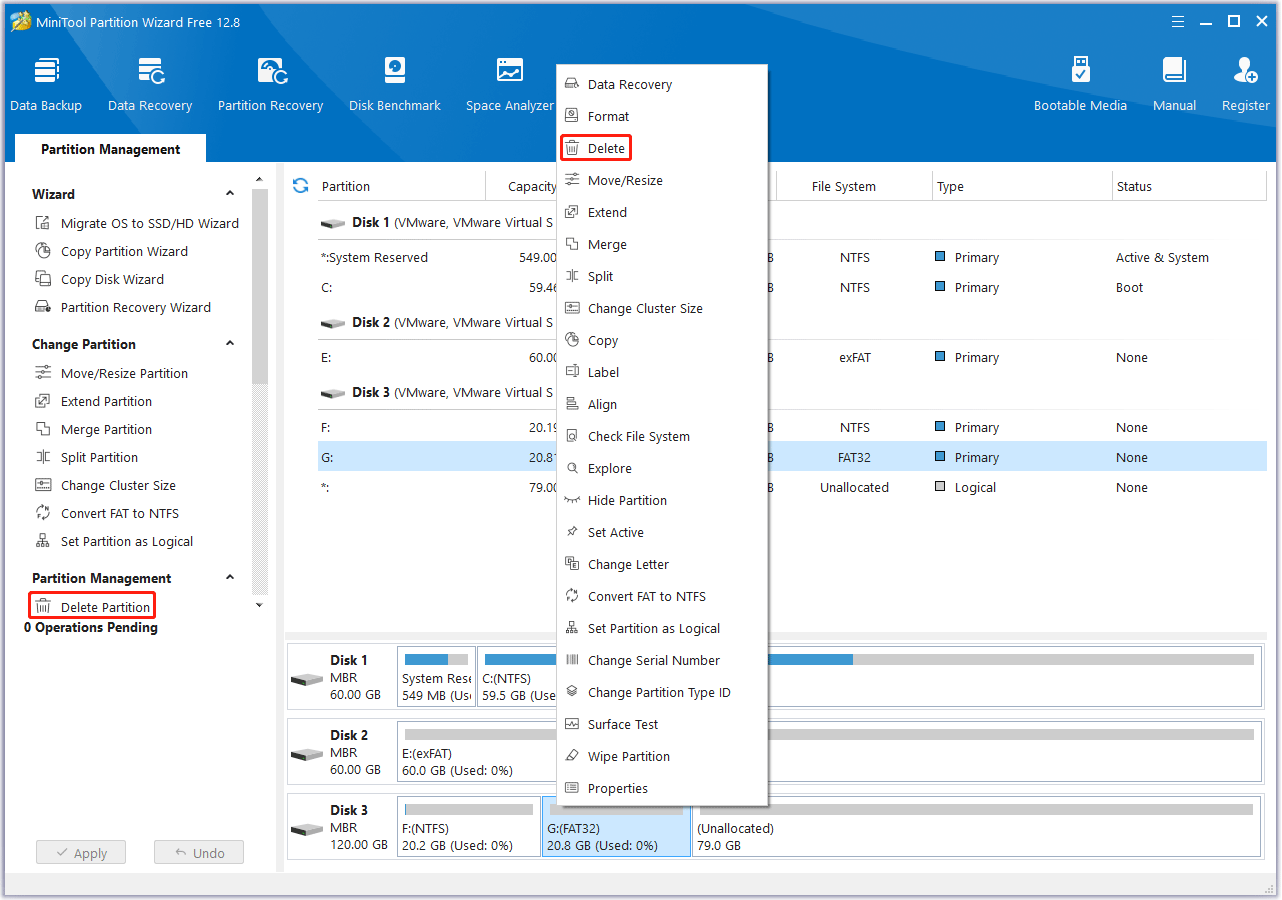This screenshot has height=900, width=1282.
Task: Sort by Status column header
Action: (1189, 186)
